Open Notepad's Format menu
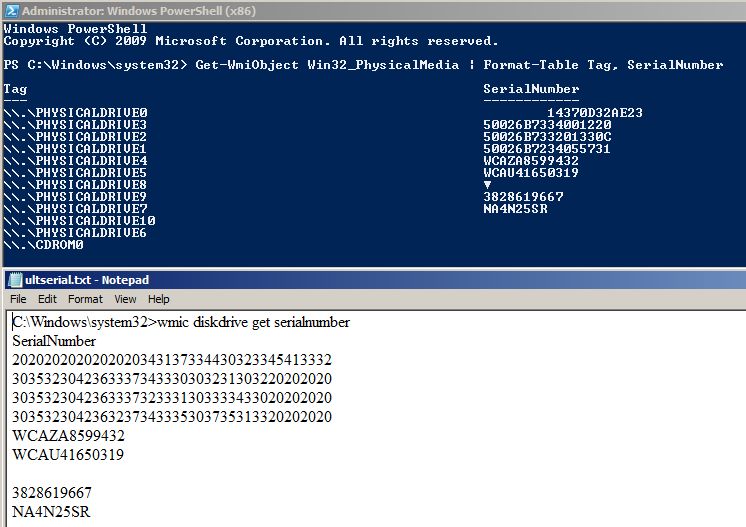This screenshot has width=746, height=527. coord(85,299)
